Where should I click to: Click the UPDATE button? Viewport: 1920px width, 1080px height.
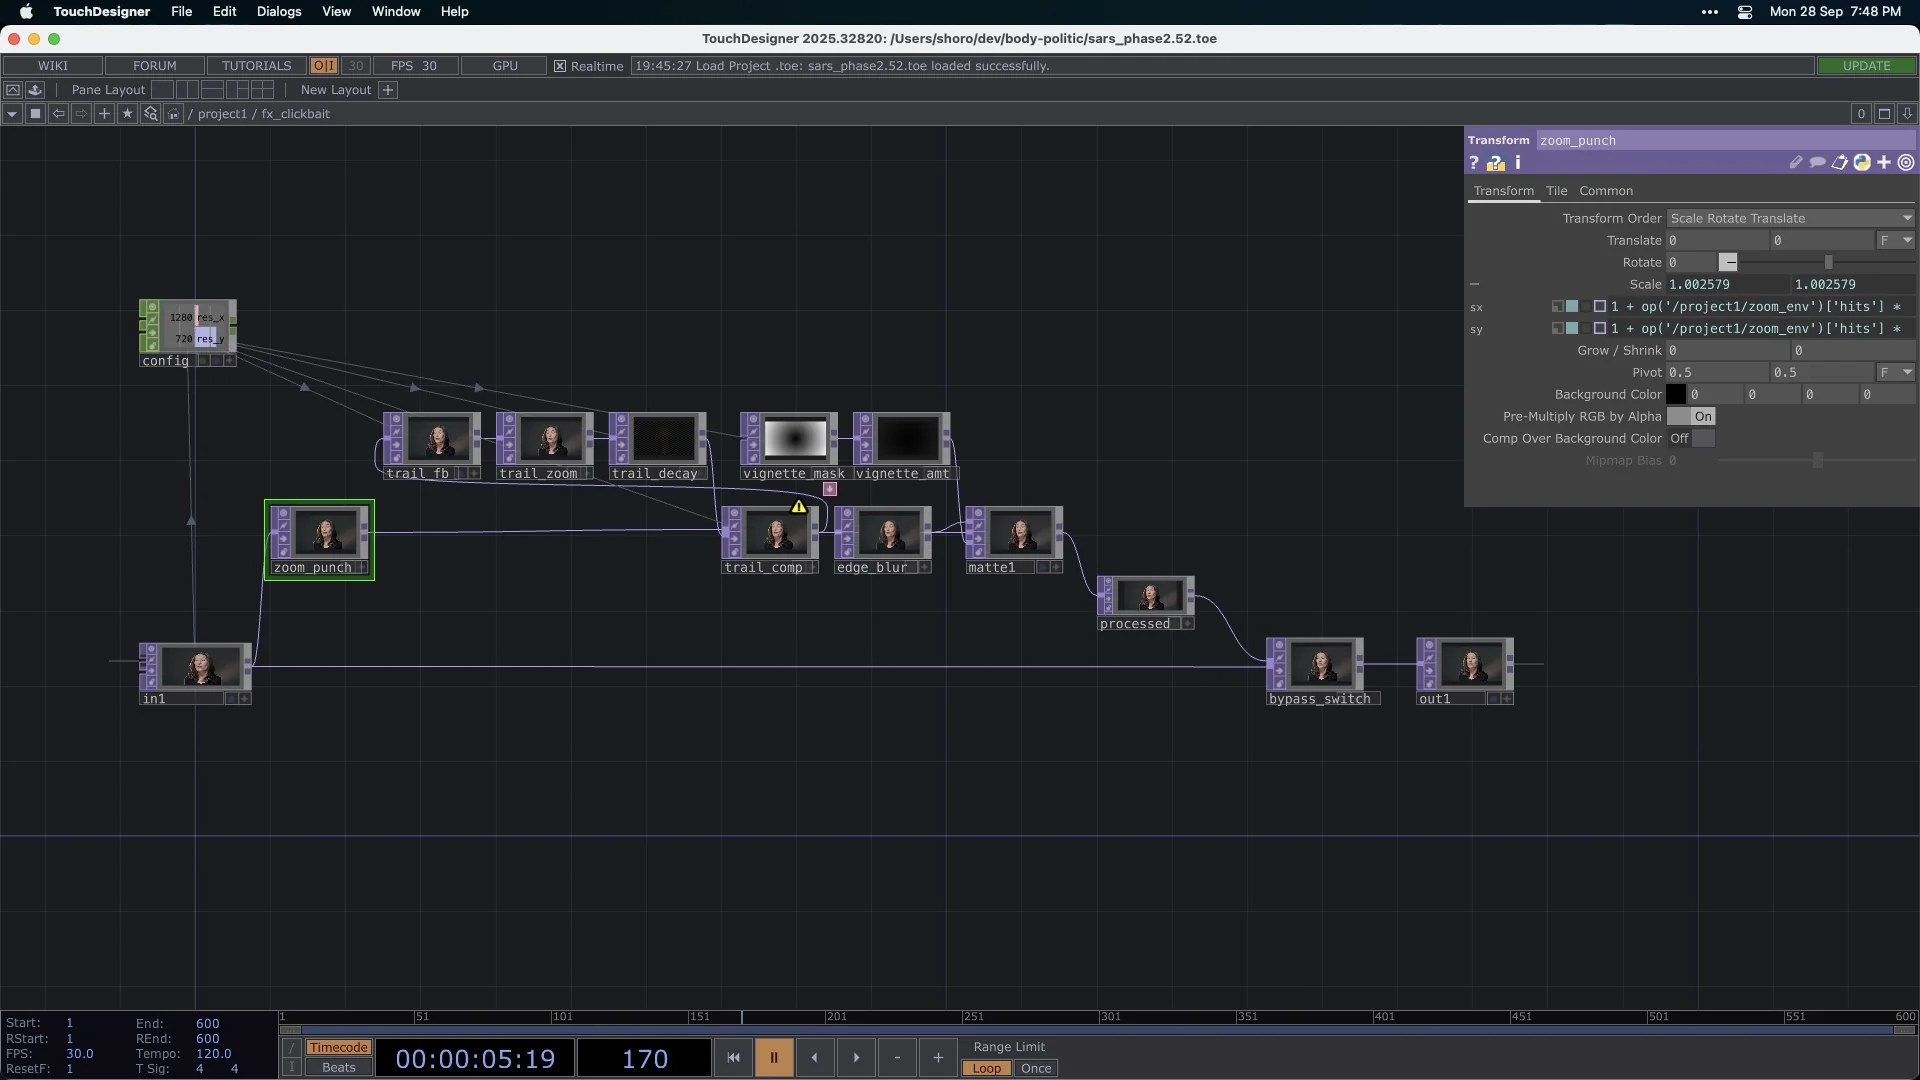(1866, 66)
